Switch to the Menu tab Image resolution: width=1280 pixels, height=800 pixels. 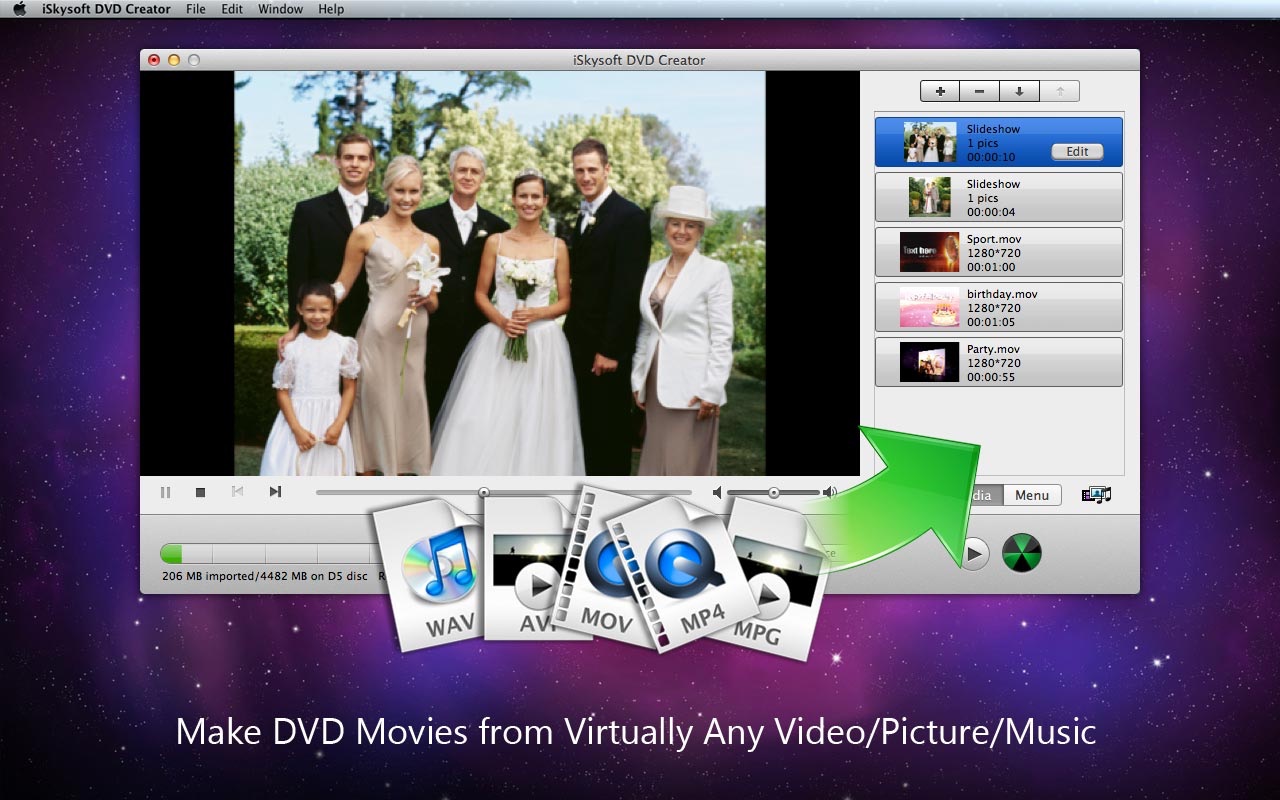[1032, 495]
